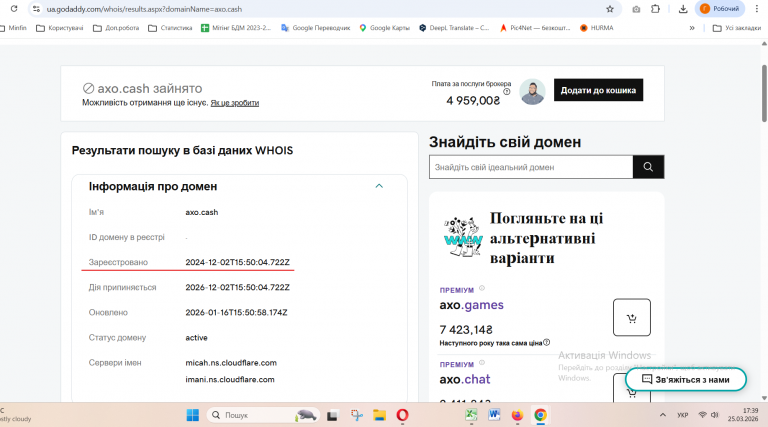Click the taskbar Пошук search box
Screen dimensions: 768x427
click(264, 415)
